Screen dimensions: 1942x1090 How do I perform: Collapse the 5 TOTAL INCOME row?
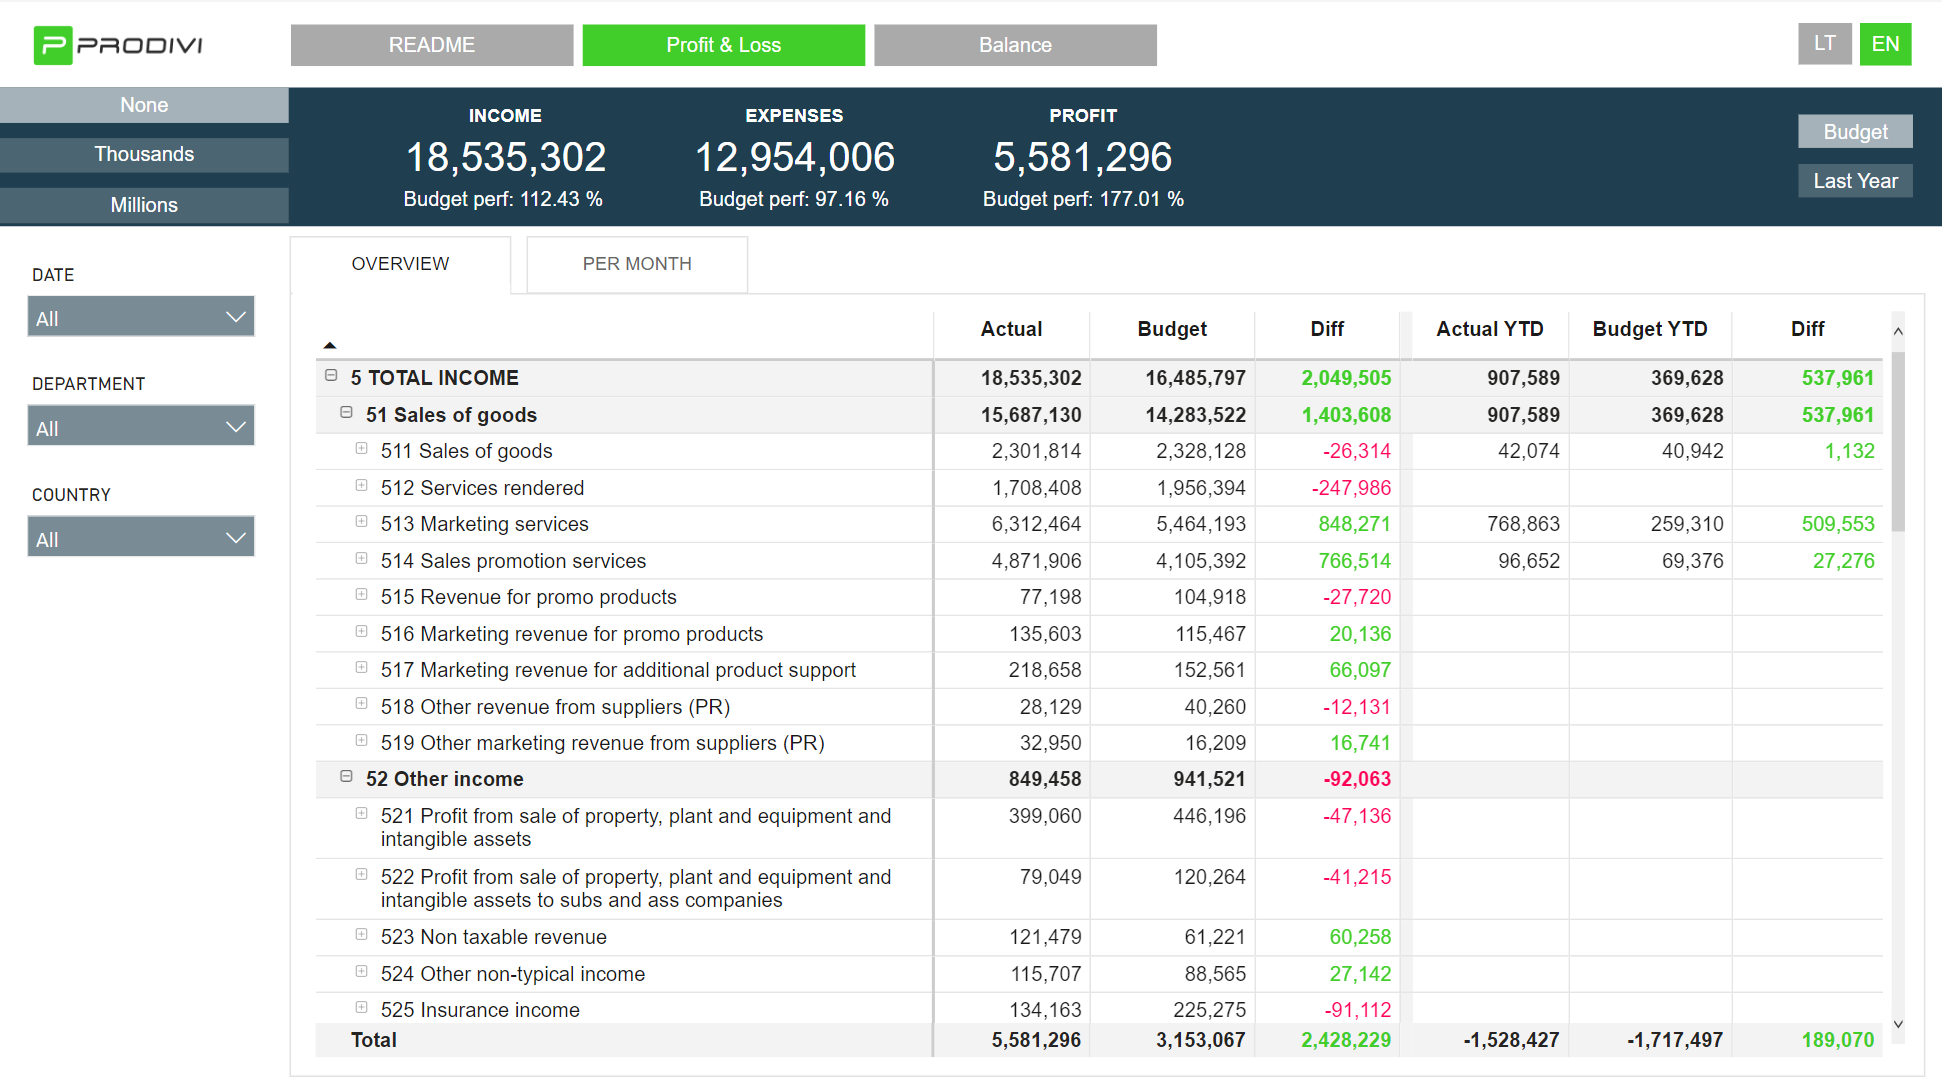(331, 376)
